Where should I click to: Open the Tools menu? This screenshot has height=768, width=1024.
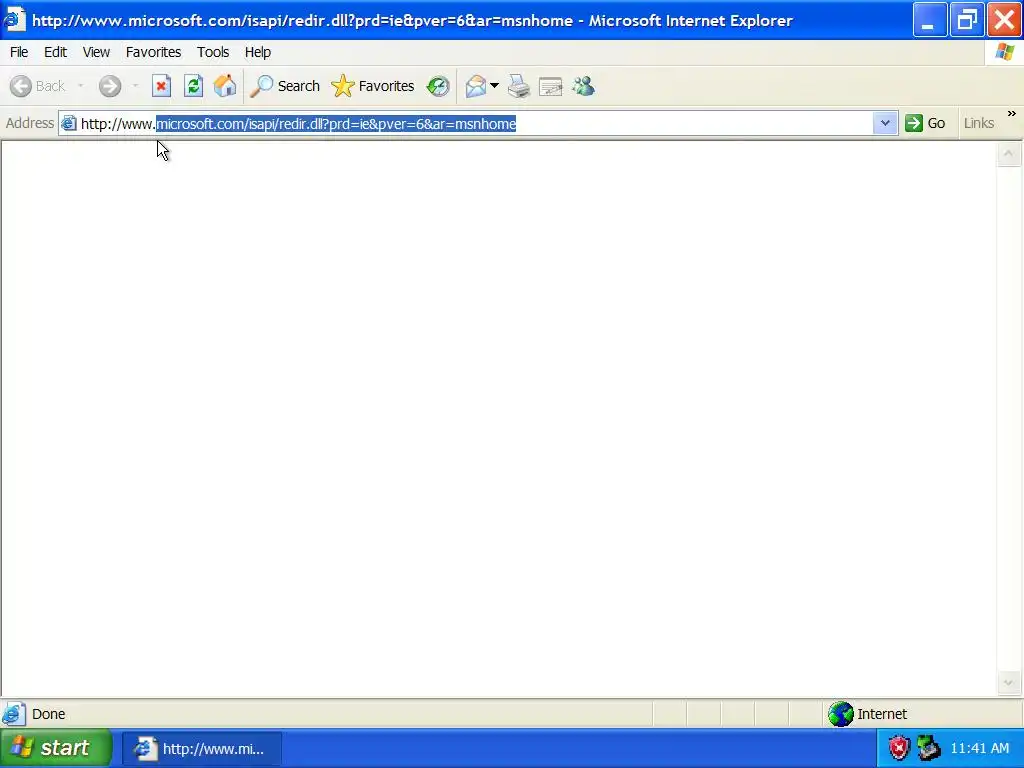(x=213, y=52)
